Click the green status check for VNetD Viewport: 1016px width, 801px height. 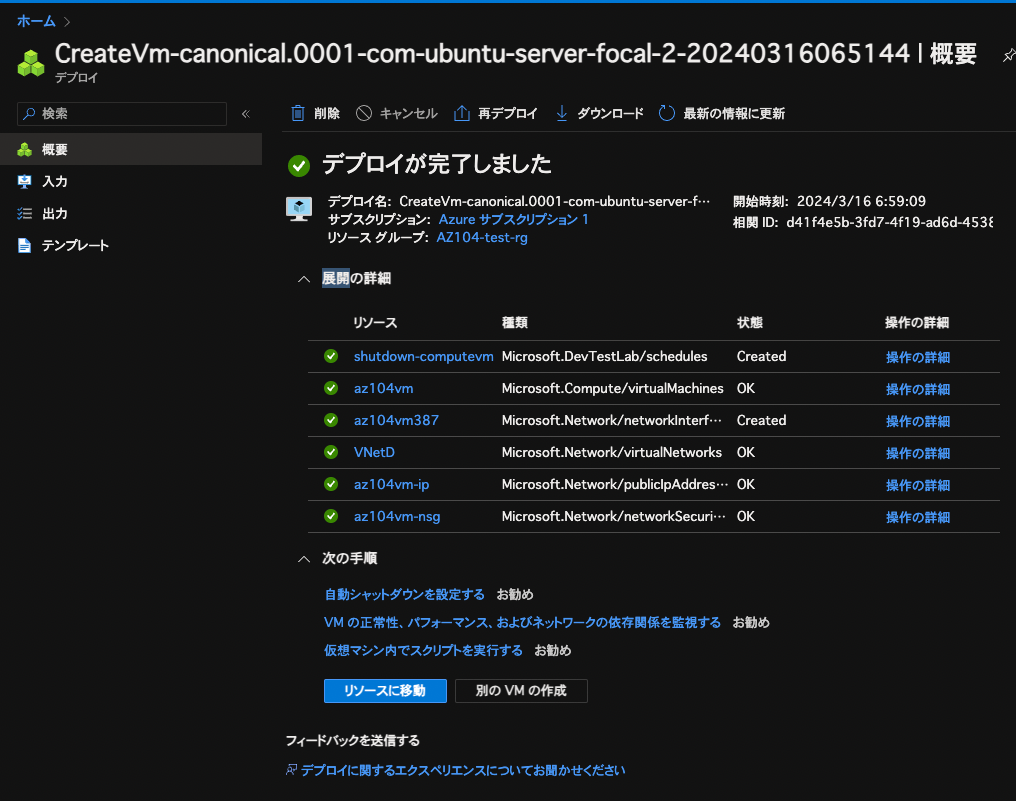point(331,452)
